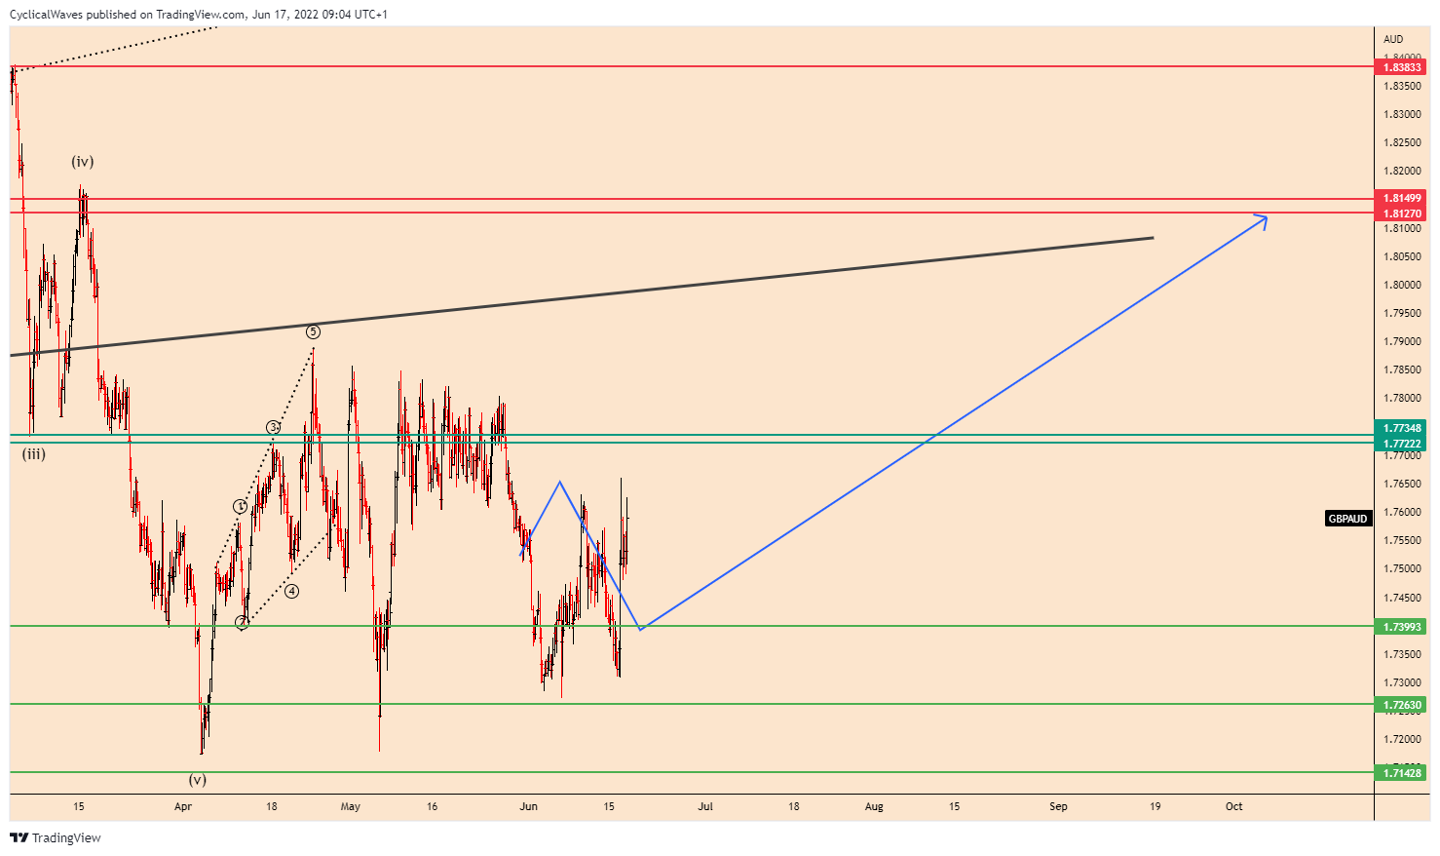
Task: Click the 1.81000 value on price scale
Action: tap(1402, 228)
